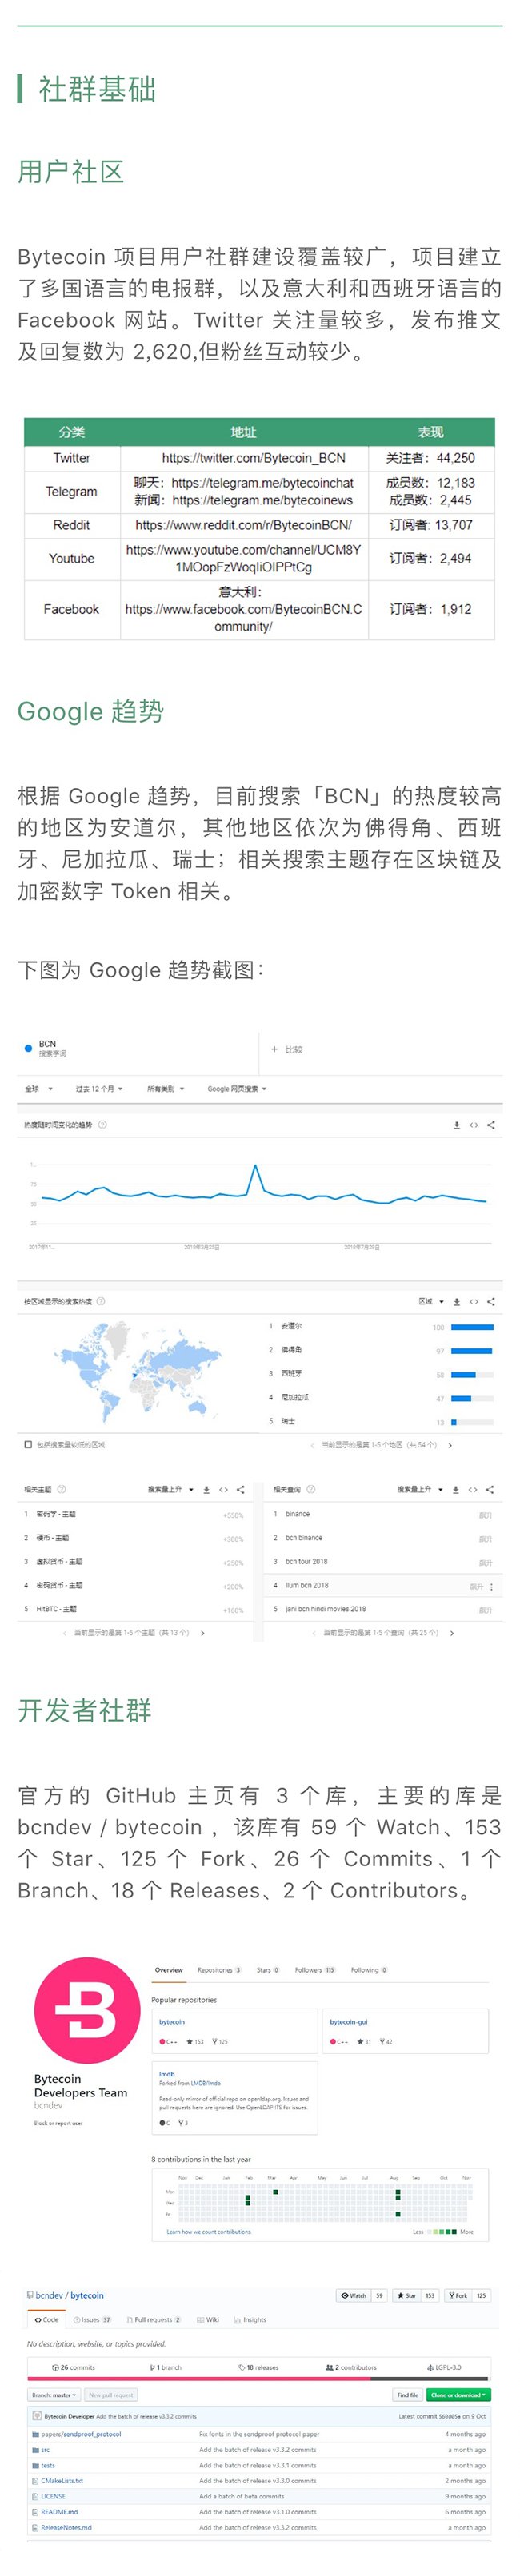The image size is (520, 2576).
Task: Click the New pull request button
Action: point(110,2395)
